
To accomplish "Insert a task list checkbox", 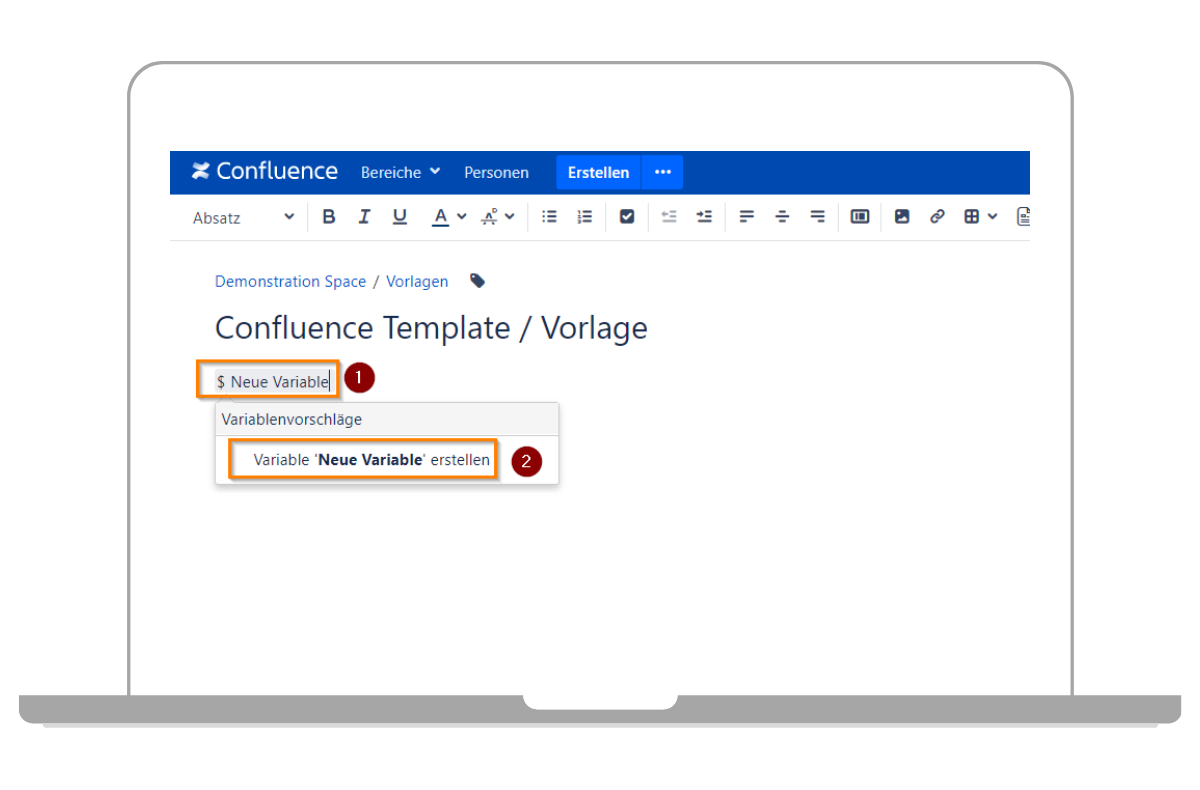I will tap(627, 217).
